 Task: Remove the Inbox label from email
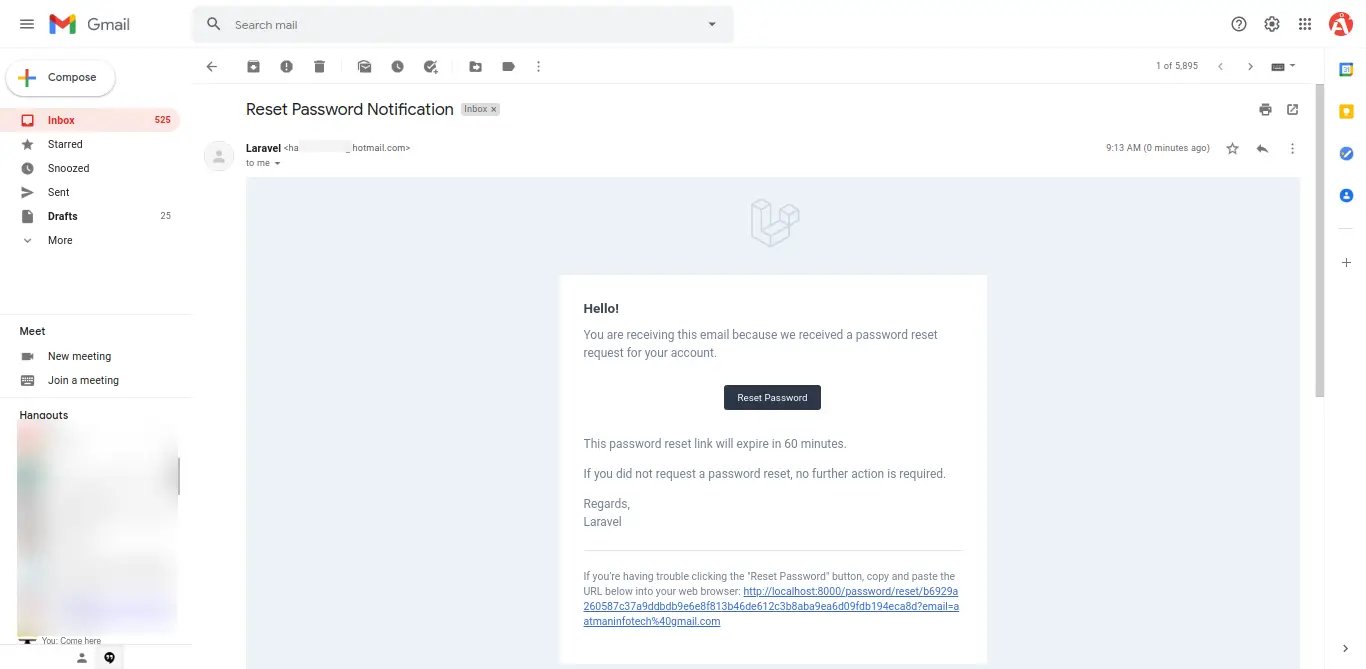pos(493,109)
